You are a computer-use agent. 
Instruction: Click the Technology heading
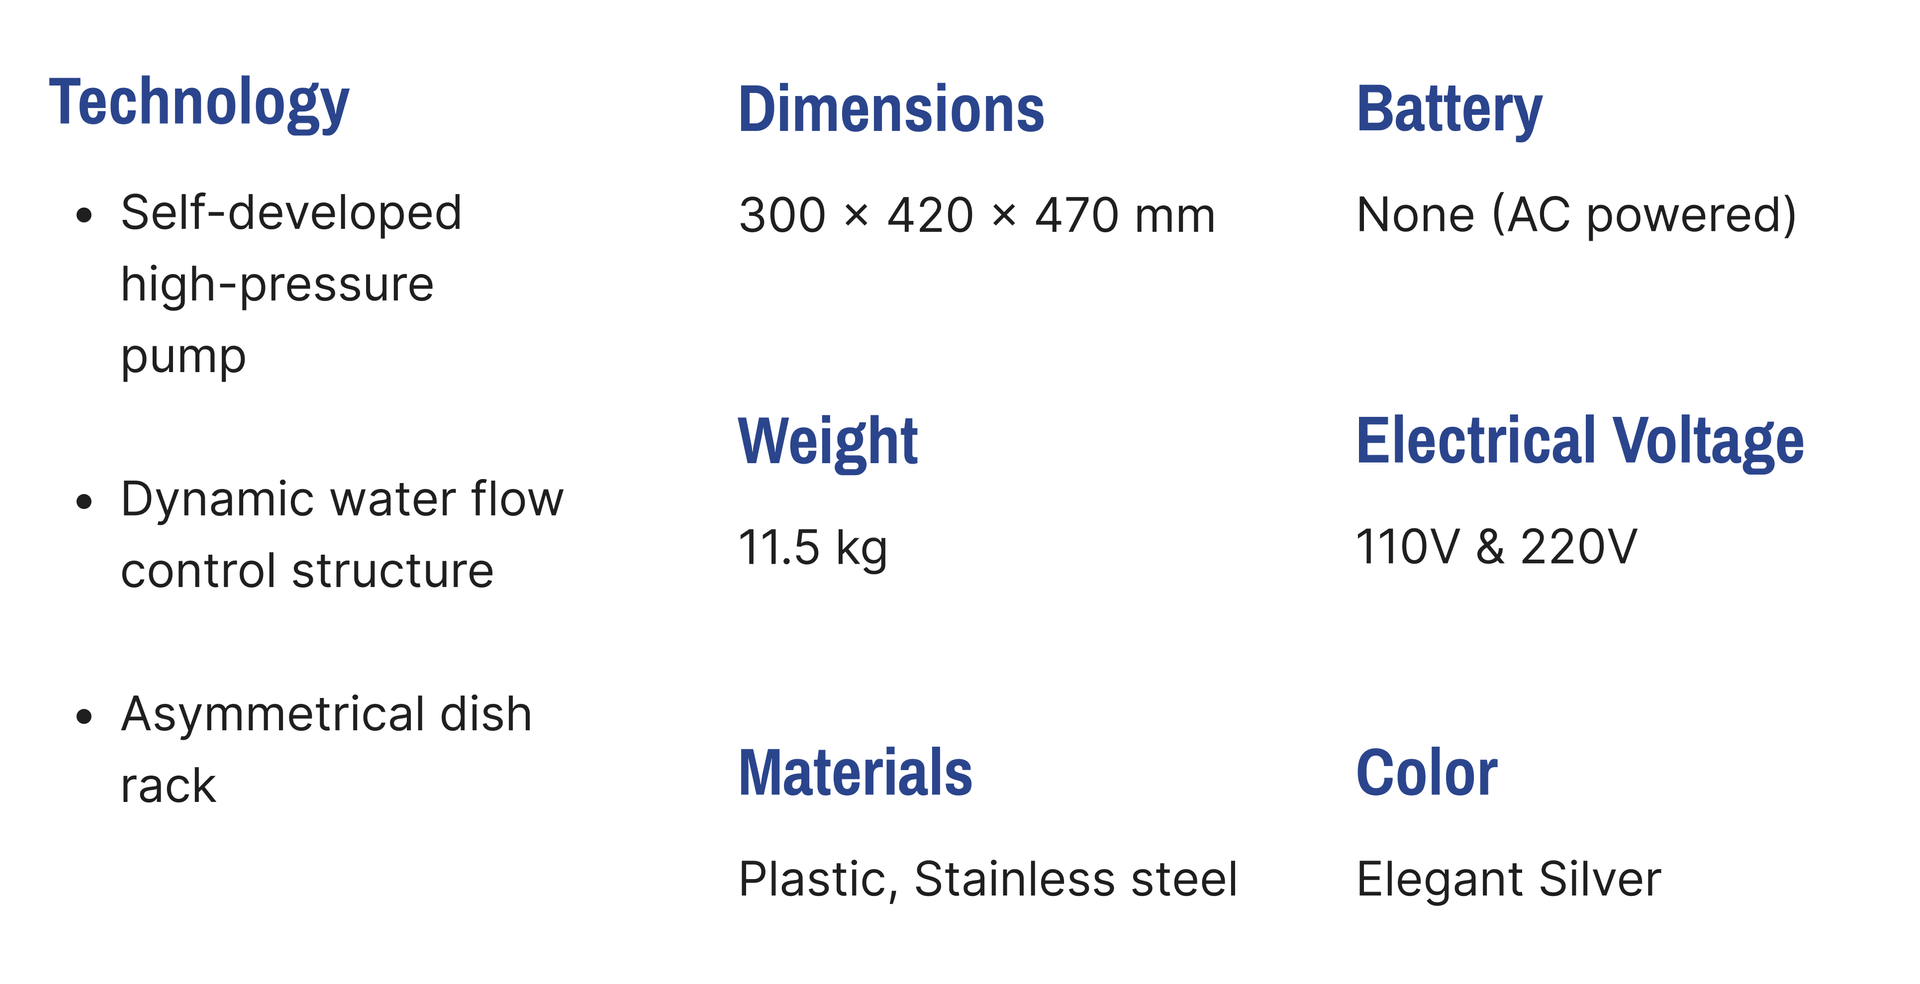pyautogui.click(x=199, y=102)
